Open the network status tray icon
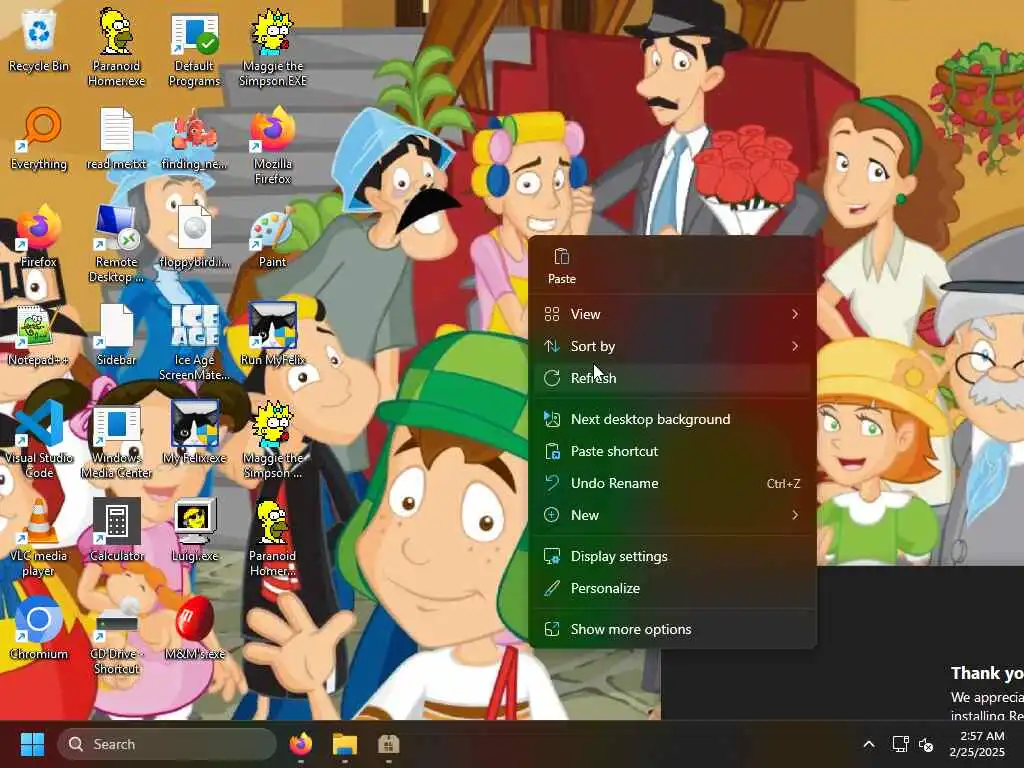This screenshot has width=1024, height=768. pyautogui.click(x=901, y=744)
